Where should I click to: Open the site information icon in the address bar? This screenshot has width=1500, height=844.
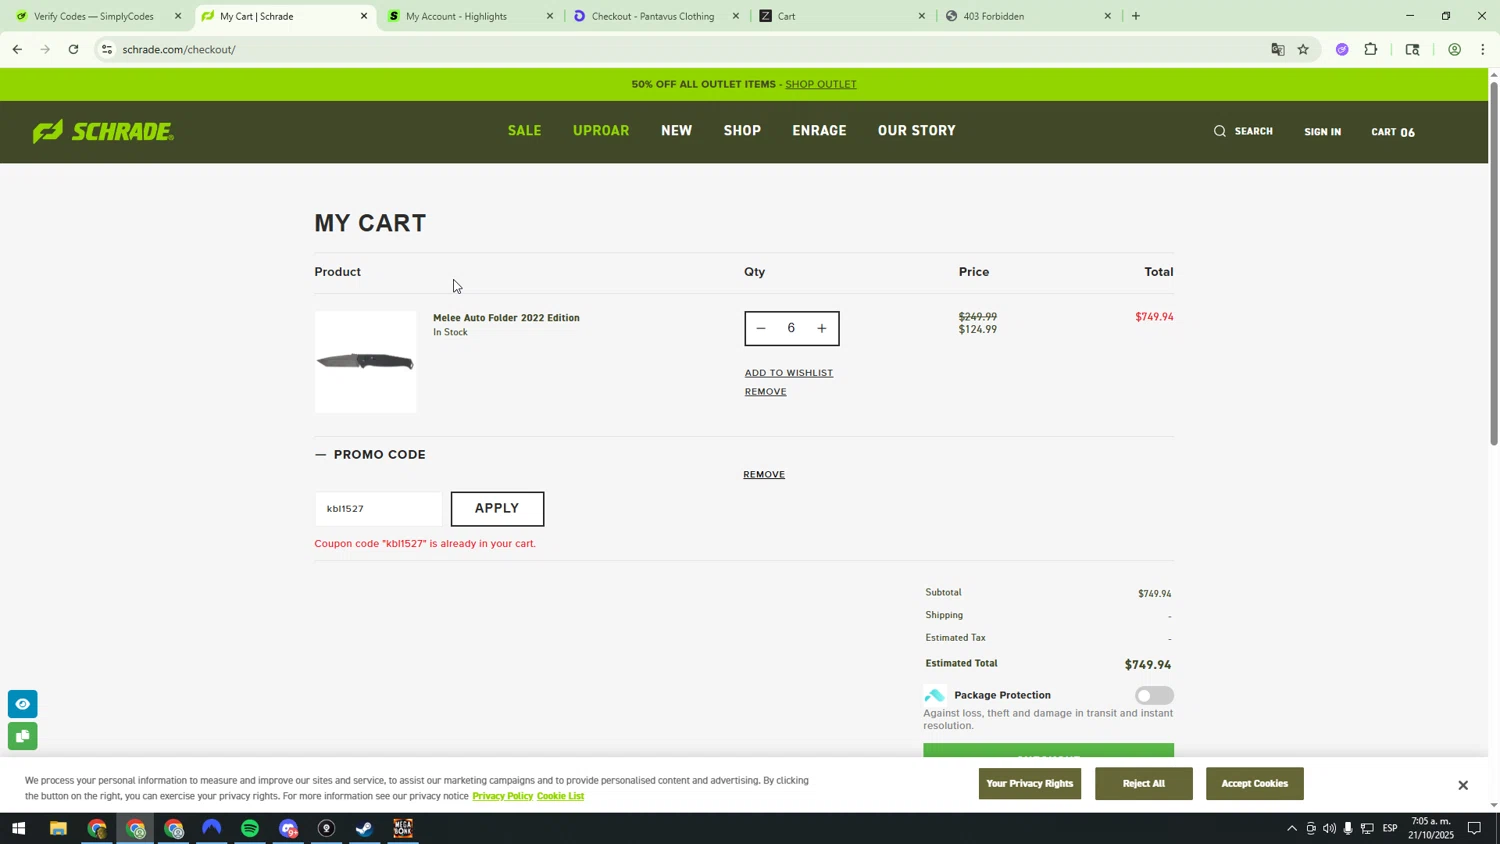(107, 49)
